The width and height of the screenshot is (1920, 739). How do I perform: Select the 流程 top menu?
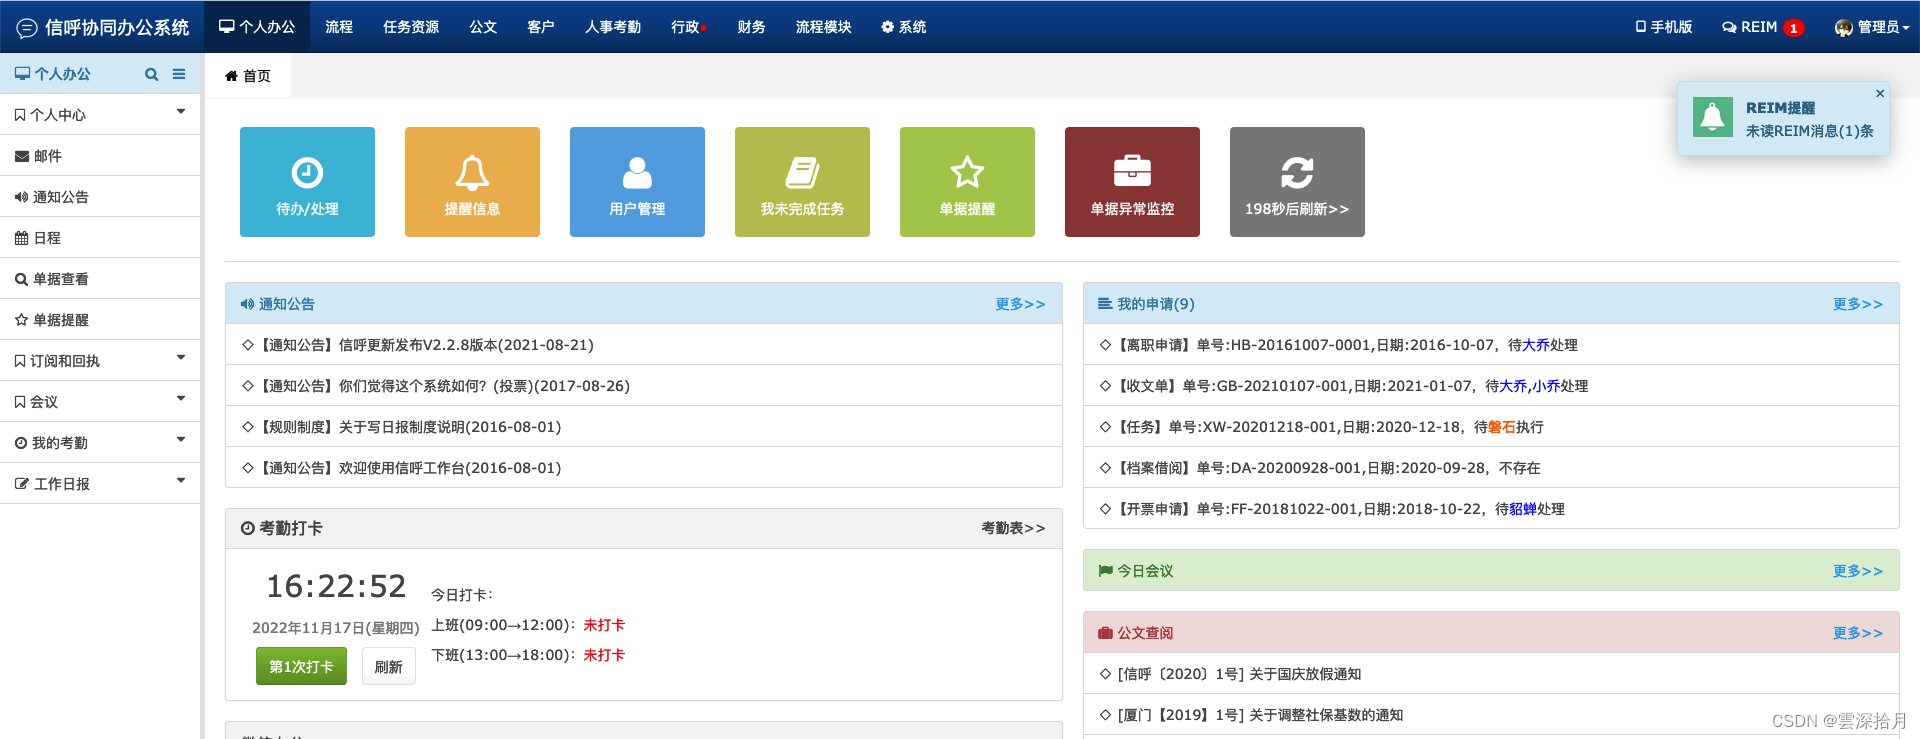coord(339,27)
